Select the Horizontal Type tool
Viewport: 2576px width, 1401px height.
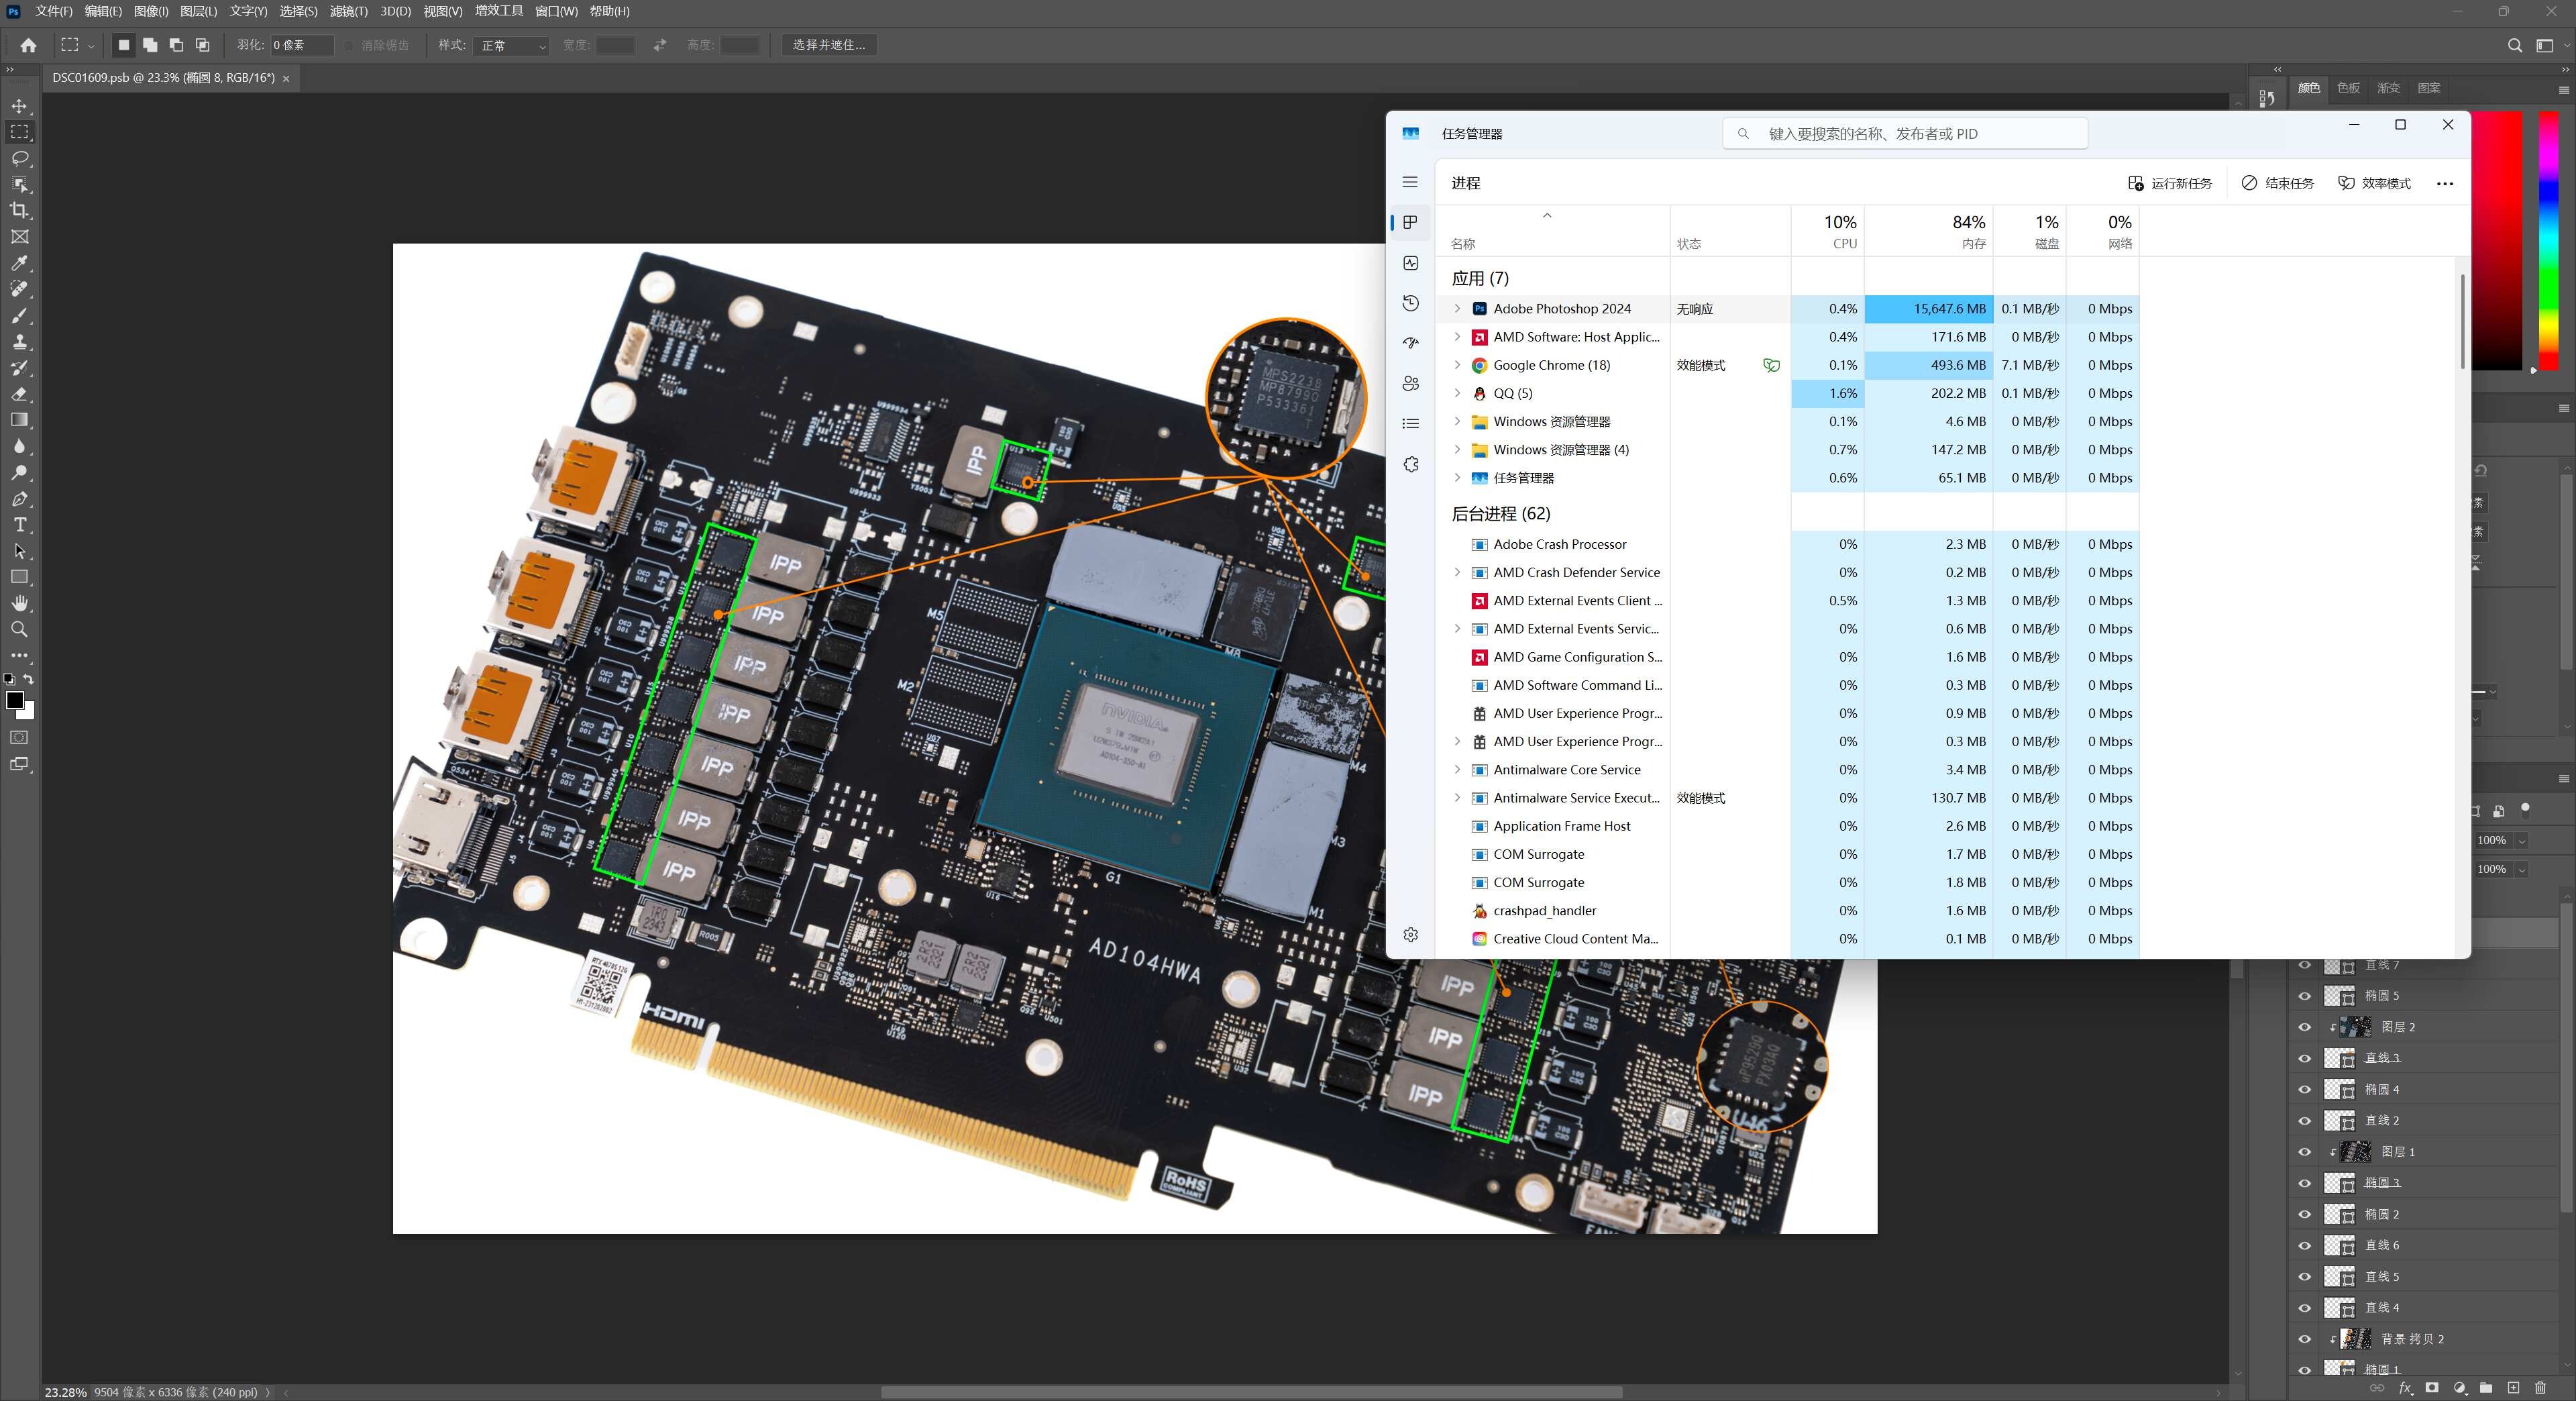coord(19,525)
